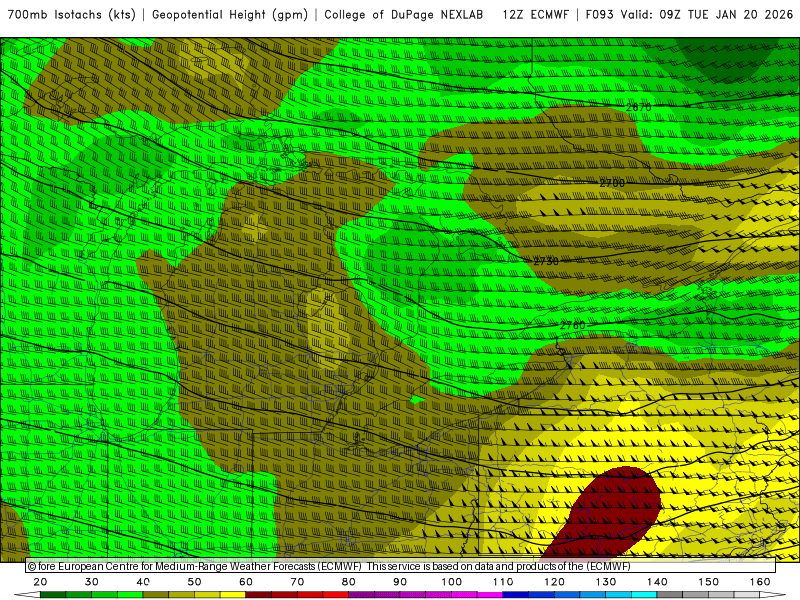Click the '140' label on the color scale
The image size is (800, 600).
pos(657,582)
